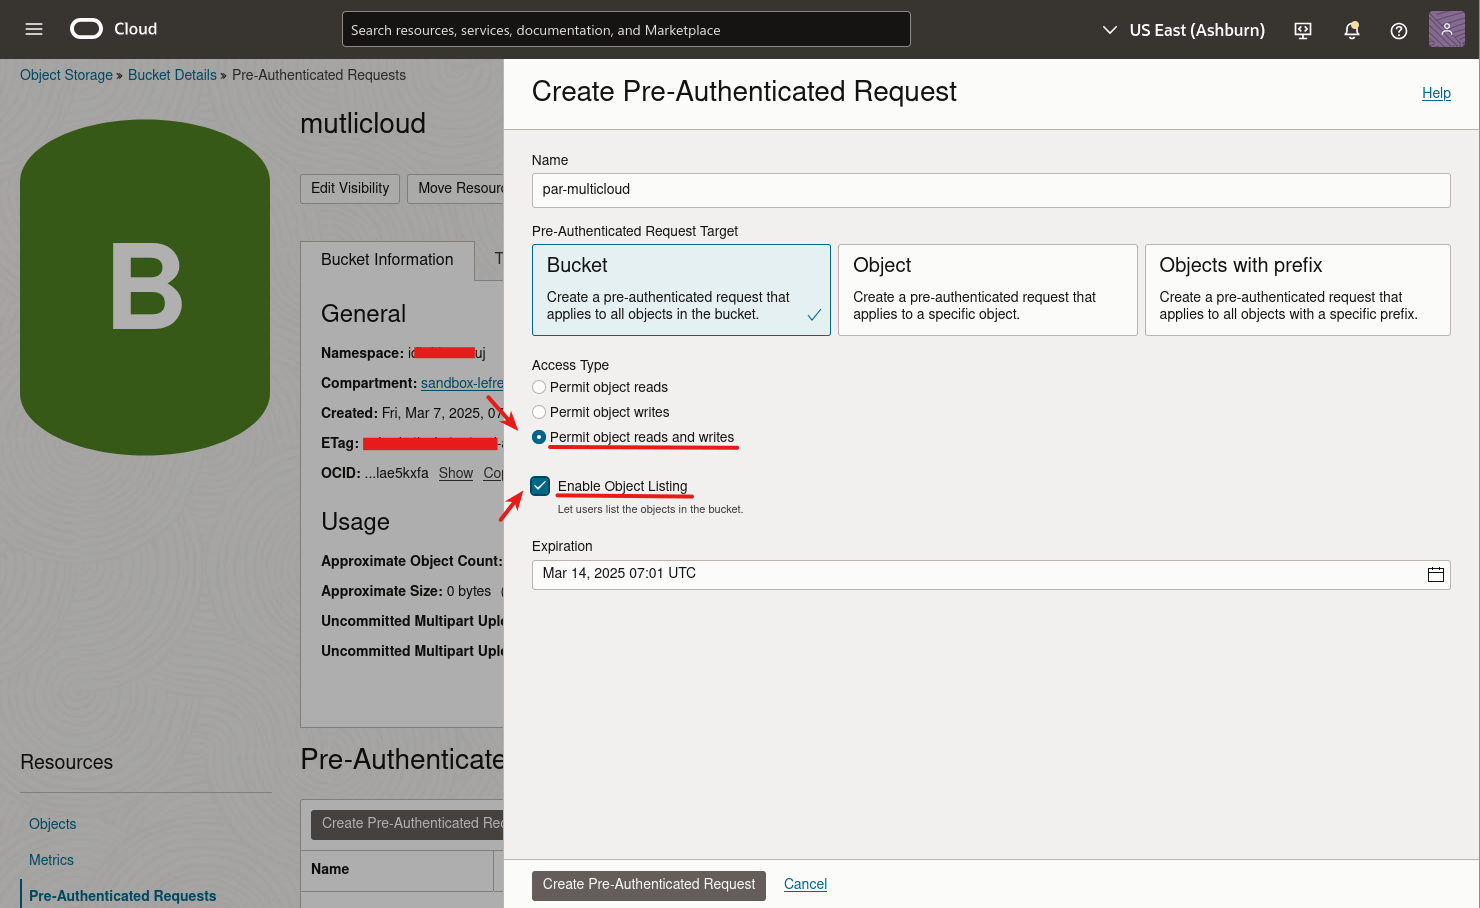Select Permit object reads radio button

point(539,387)
